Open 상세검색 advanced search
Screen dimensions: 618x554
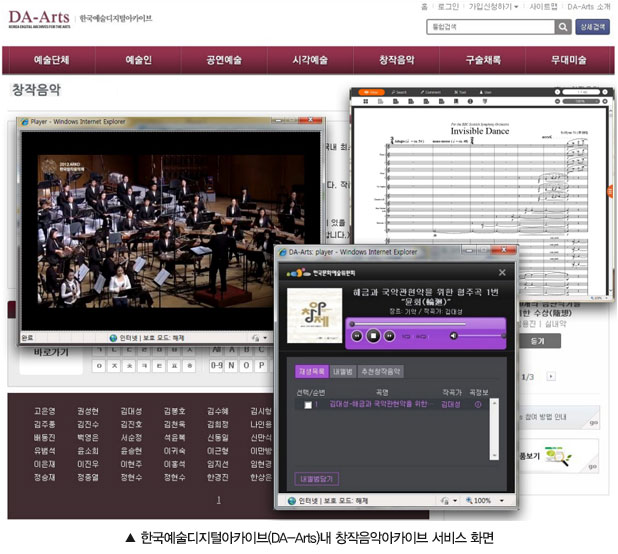(592, 27)
